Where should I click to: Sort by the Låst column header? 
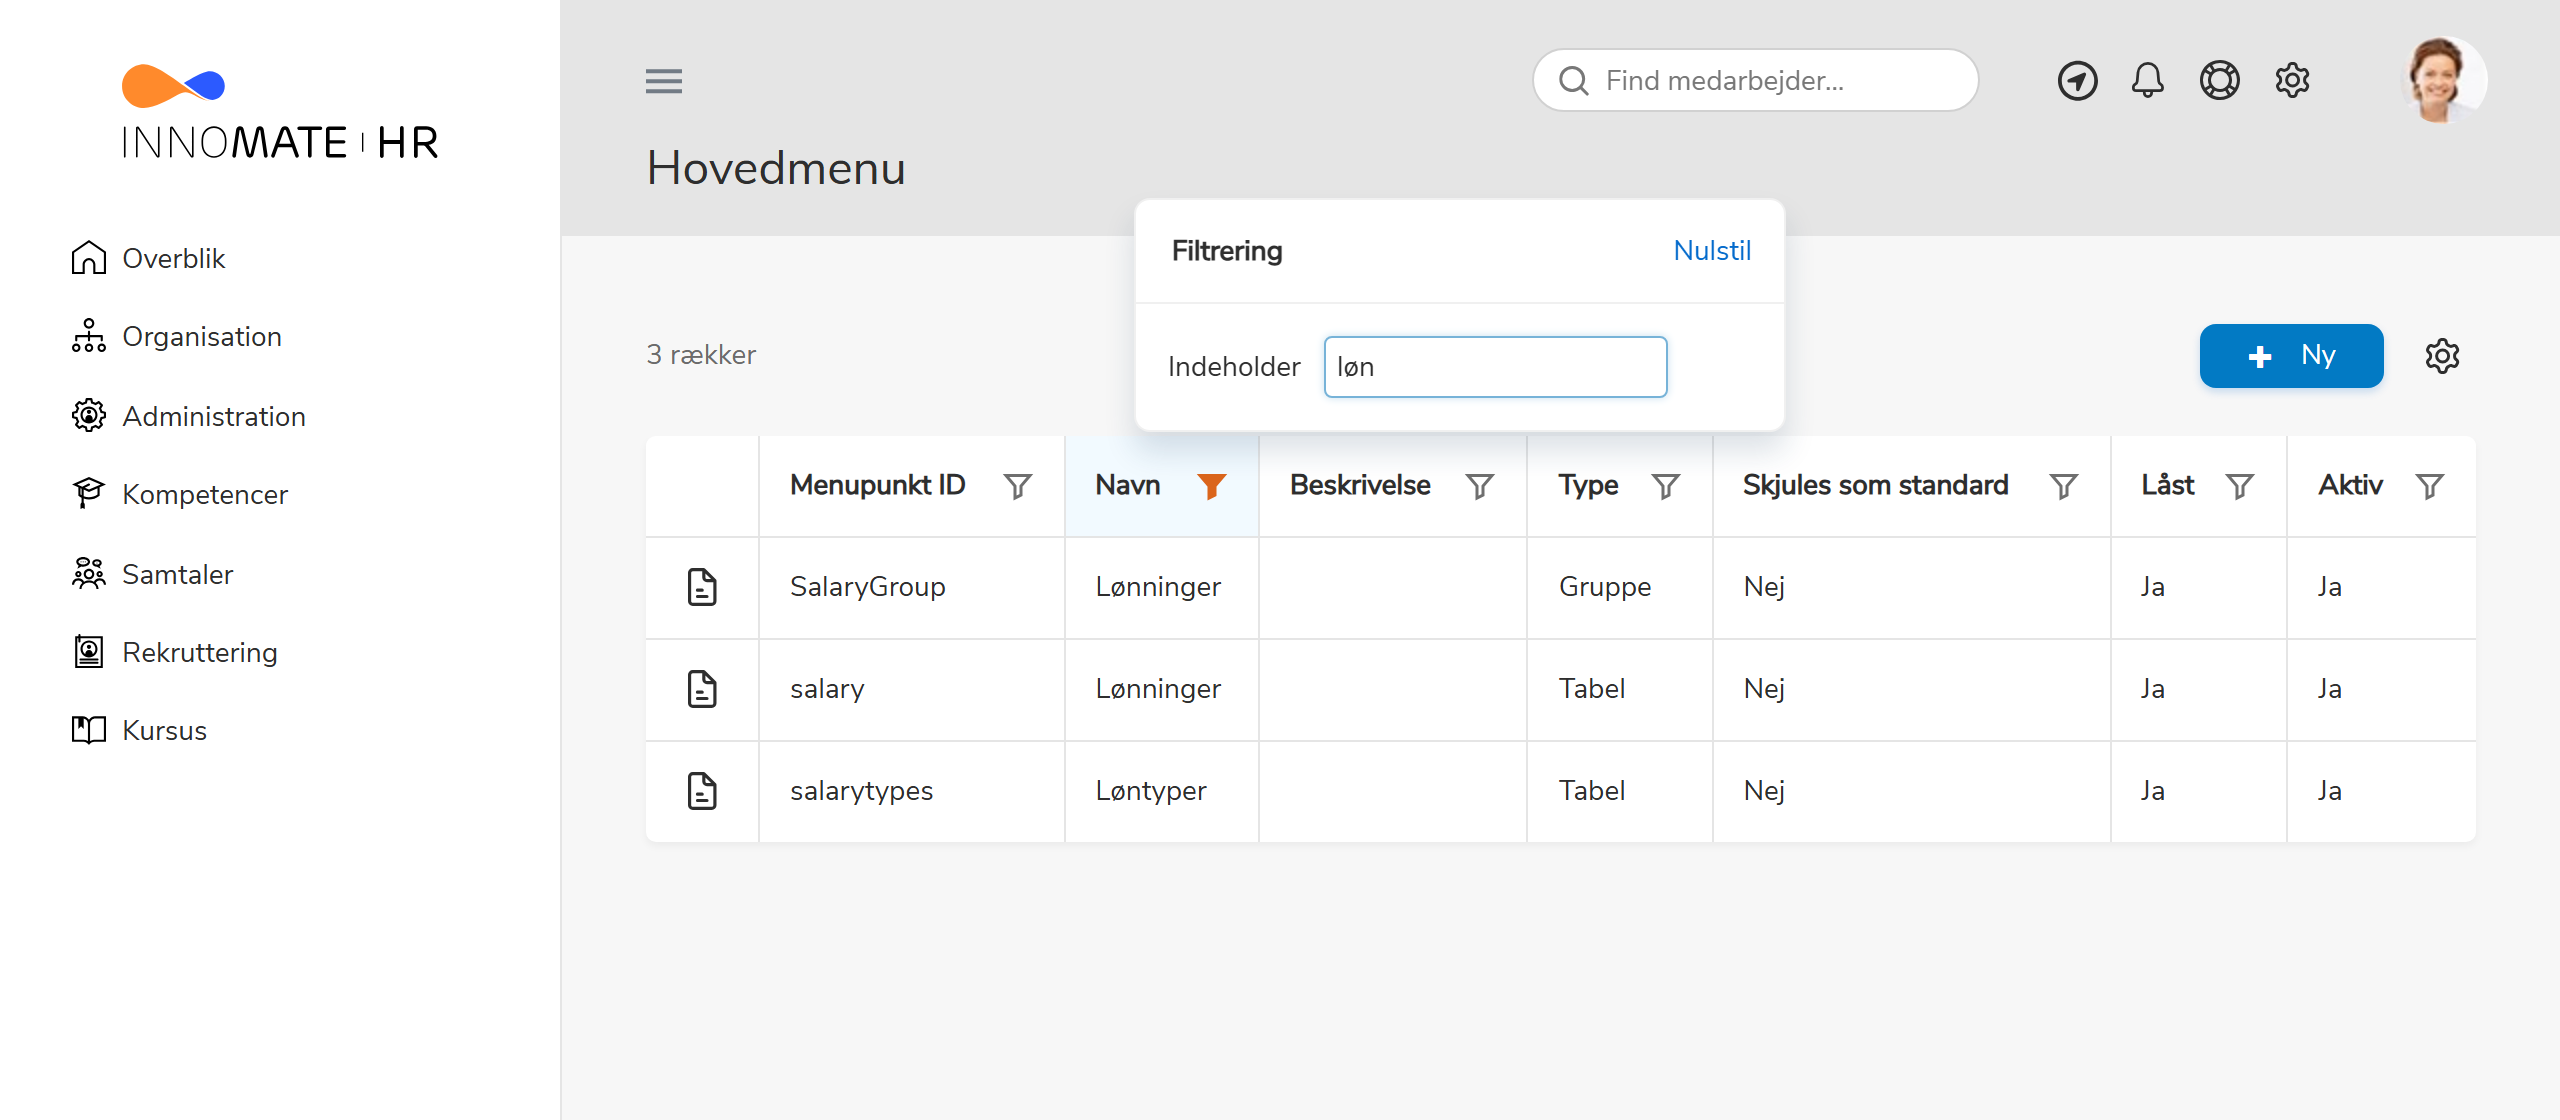(x=2167, y=485)
